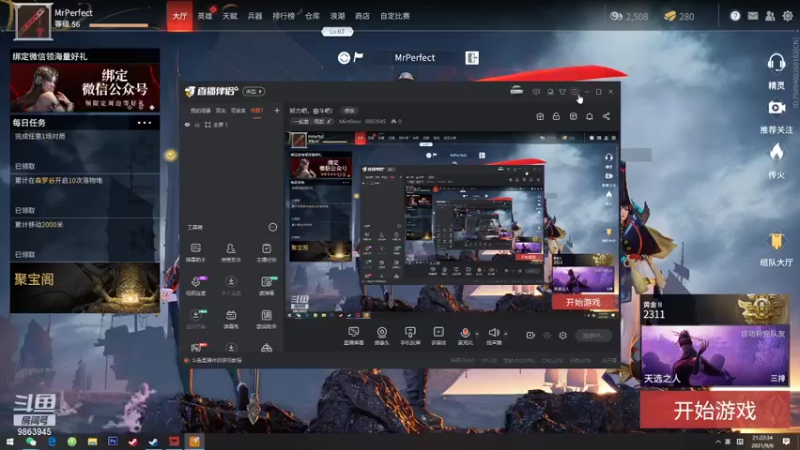Image resolution: width=800 pixels, height=450 pixels.
Task: Open the microphone-shaped tool with purple badge
Action: pos(196,286)
